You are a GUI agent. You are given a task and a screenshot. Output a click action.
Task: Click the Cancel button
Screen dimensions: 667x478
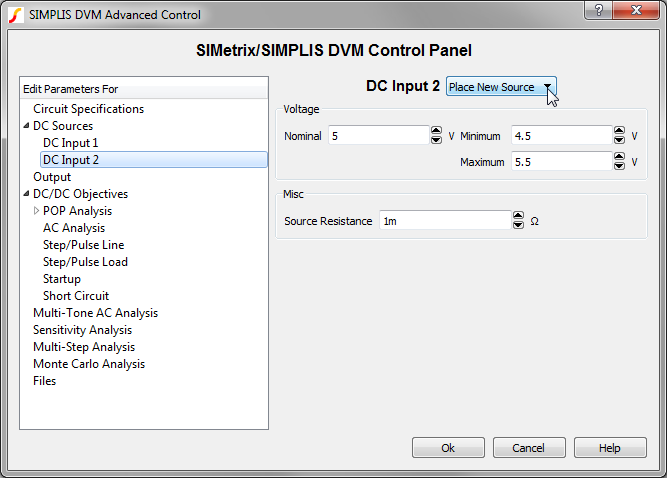(x=528, y=448)
